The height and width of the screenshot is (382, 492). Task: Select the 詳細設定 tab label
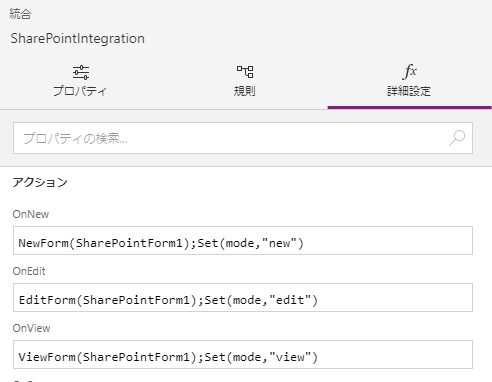tap(409, 91)
